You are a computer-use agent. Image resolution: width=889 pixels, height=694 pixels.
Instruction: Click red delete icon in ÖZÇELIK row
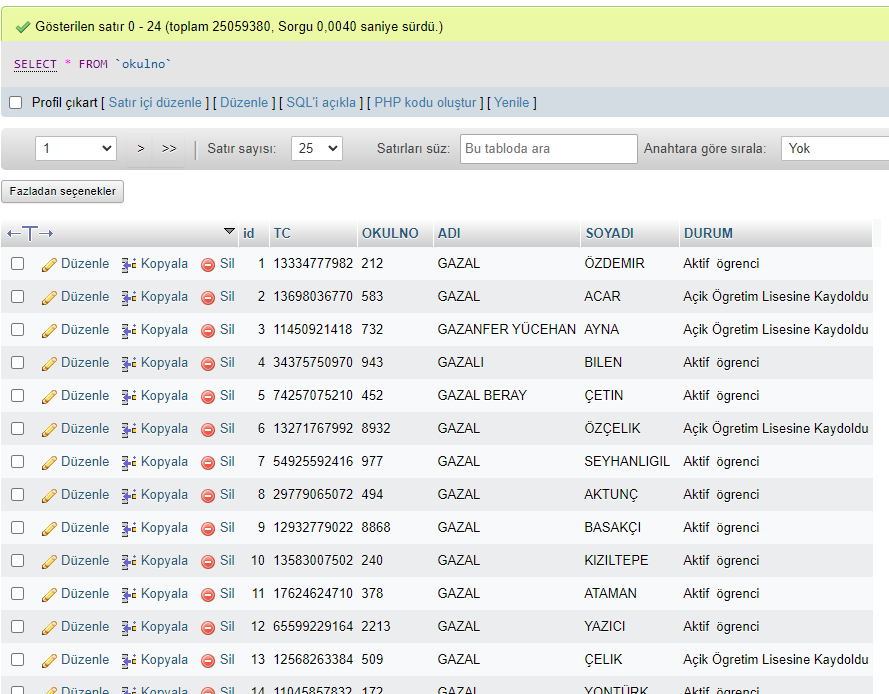[x=208, y=429]
